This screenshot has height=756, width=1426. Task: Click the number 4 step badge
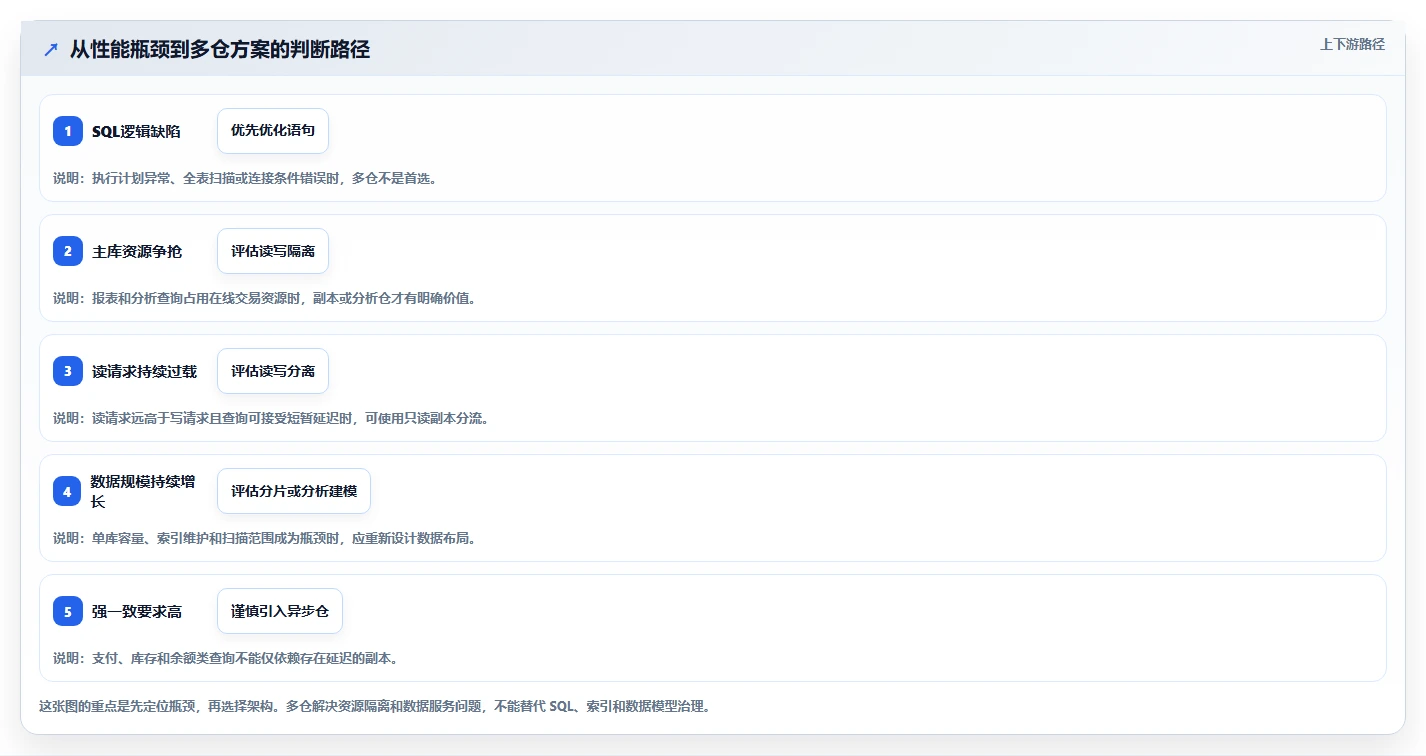(68, 491)
